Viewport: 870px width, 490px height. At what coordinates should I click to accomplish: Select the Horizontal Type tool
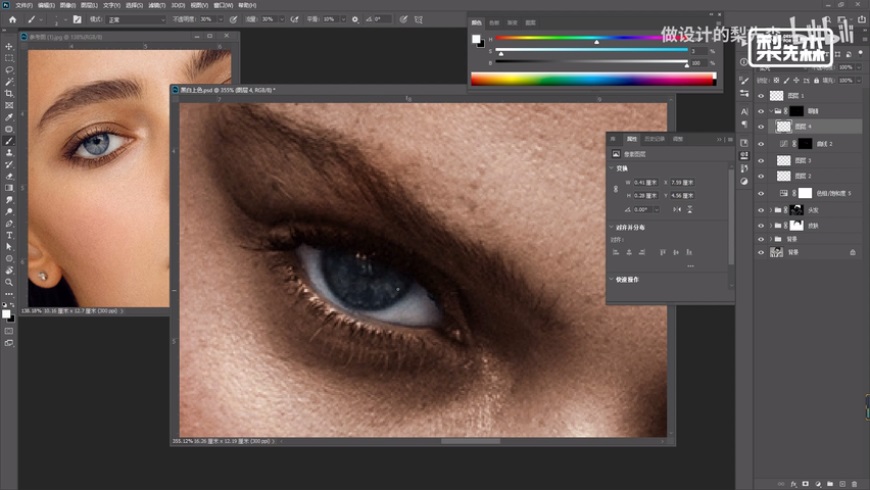click(9, 234)
